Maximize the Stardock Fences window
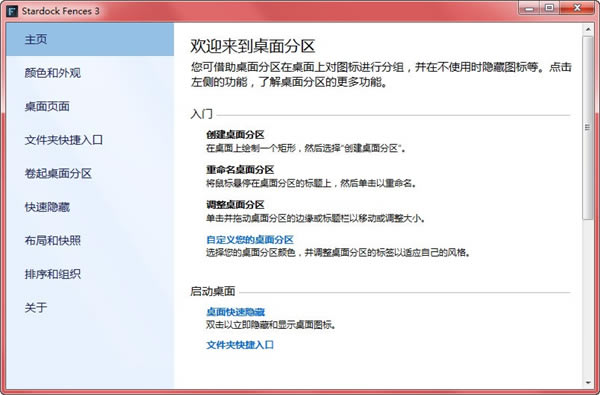Image resolution: width=600 pixels, height=395 pixels. click(x=549, y=8)
